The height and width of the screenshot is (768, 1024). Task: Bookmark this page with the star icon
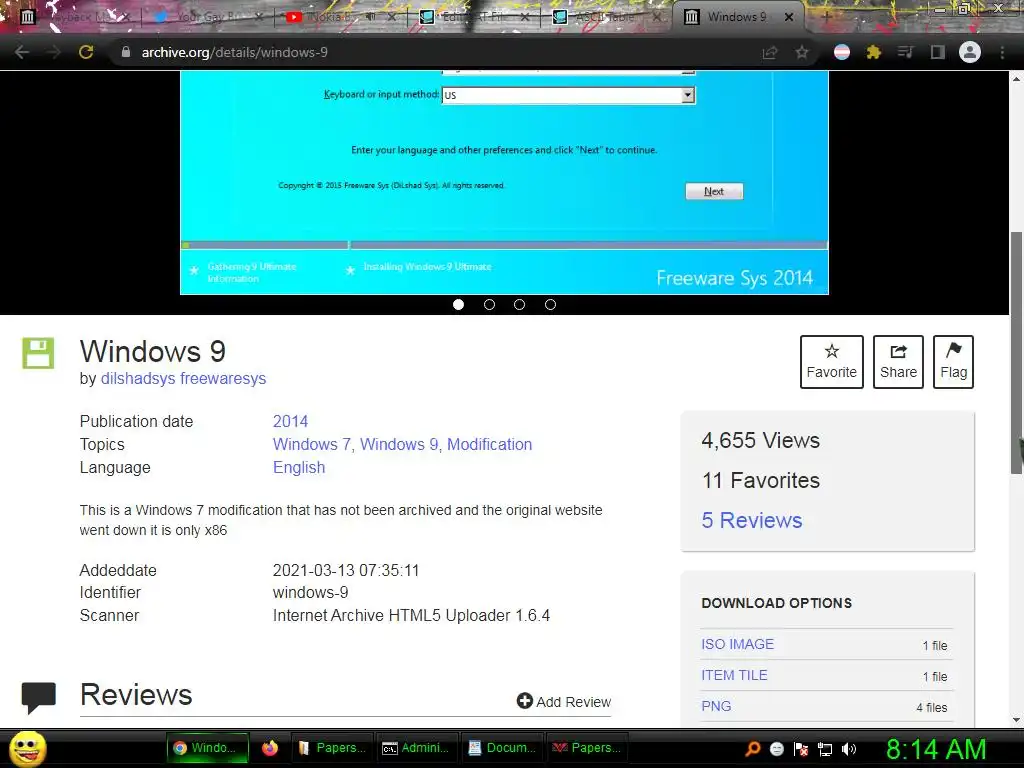coord(802,52)
